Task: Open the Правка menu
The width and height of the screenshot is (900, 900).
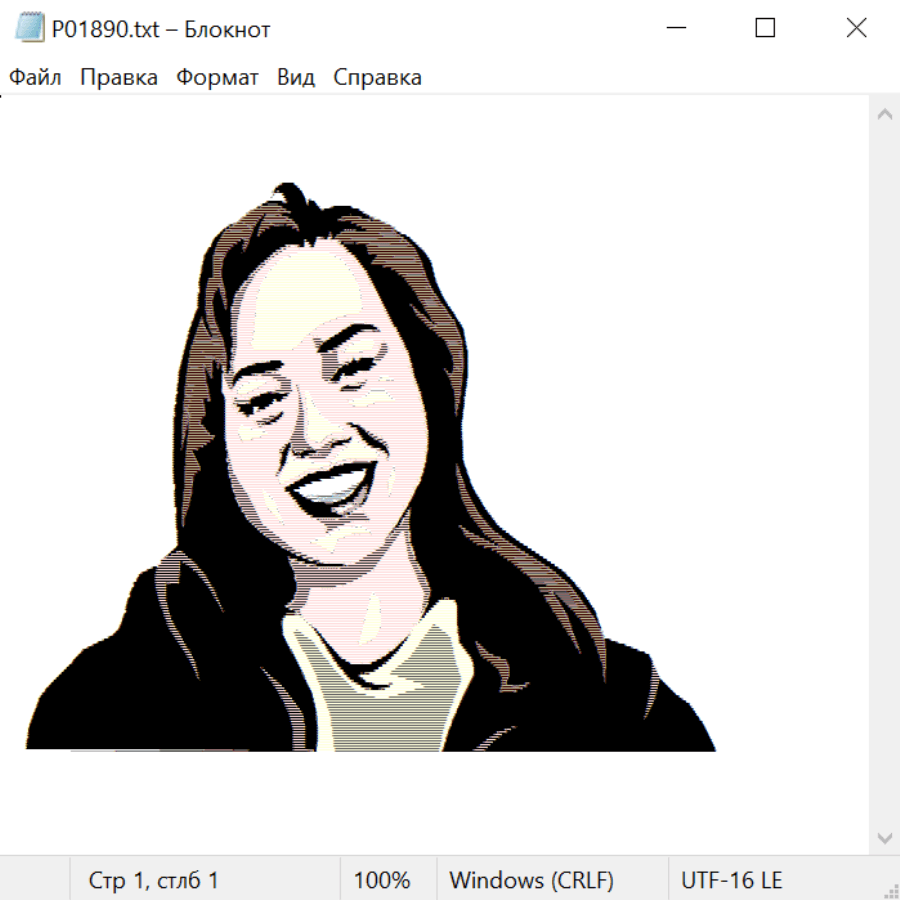Action: [119, 78]
